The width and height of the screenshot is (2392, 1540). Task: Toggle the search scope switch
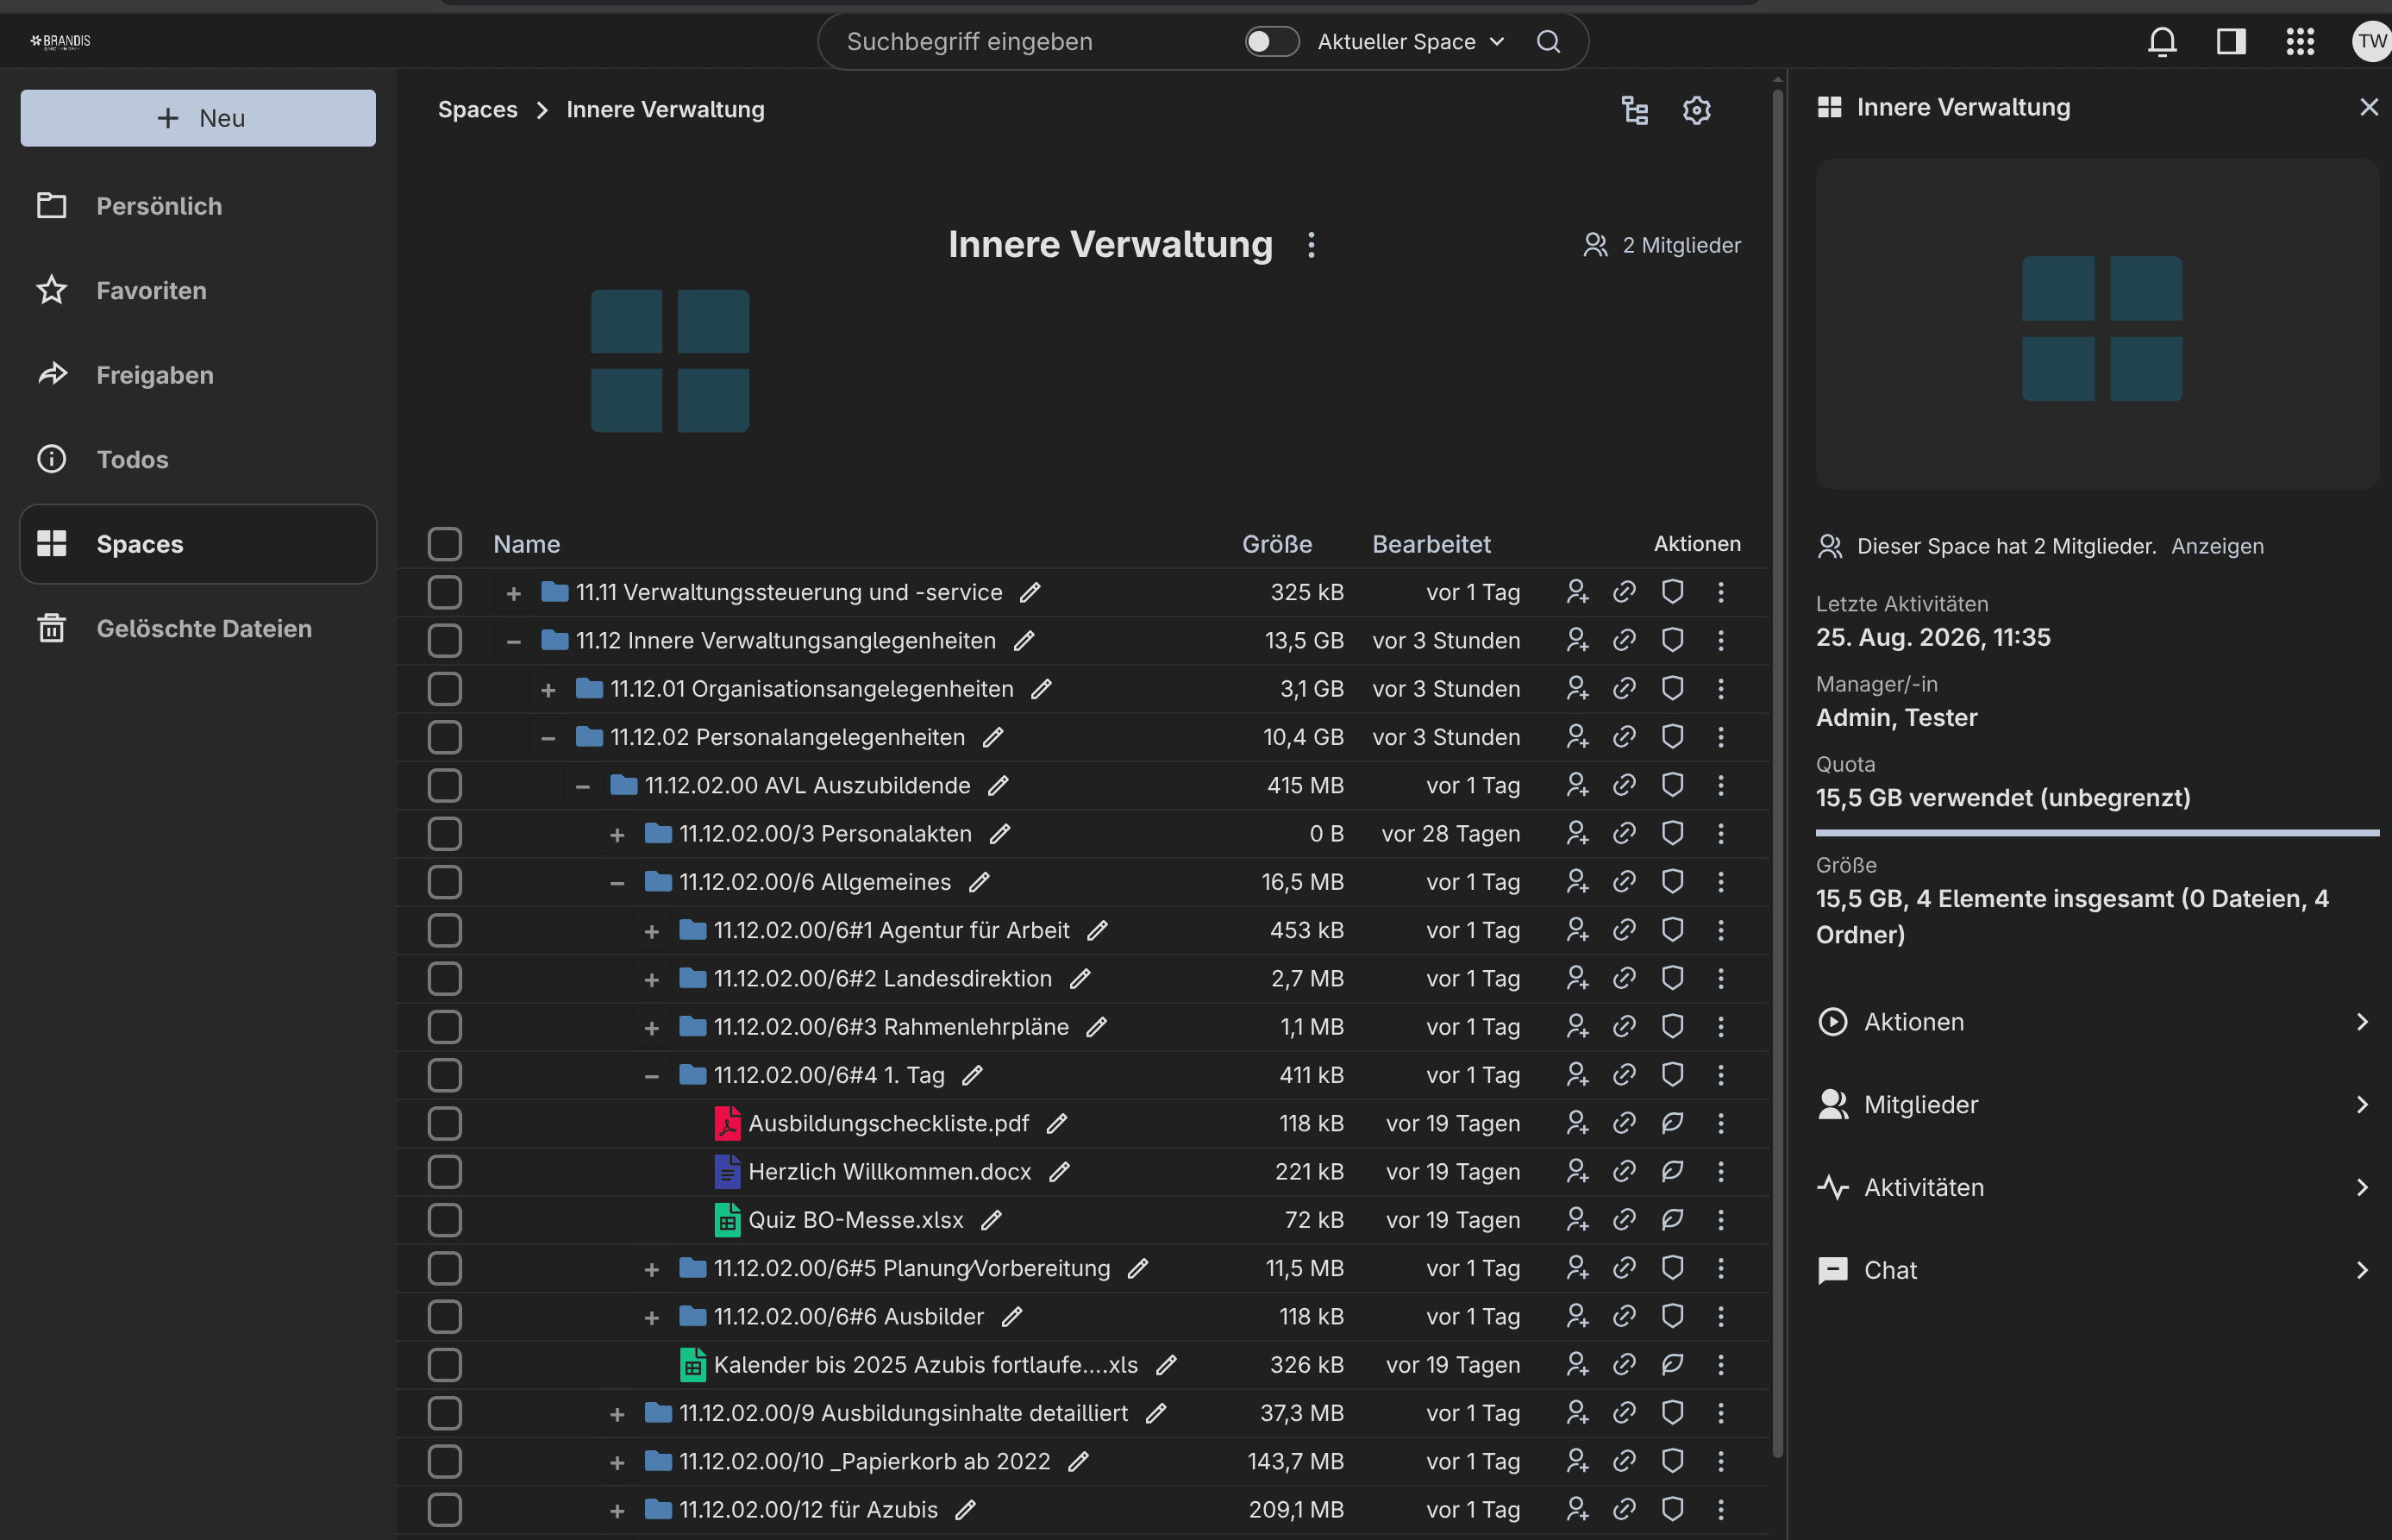coord(1271,41)
